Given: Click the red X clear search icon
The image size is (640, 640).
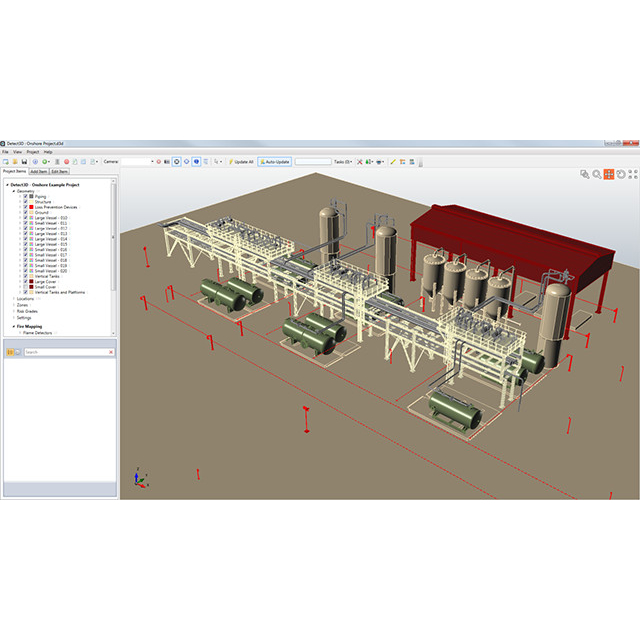Looking at the screenshot, I should (111, 352).
